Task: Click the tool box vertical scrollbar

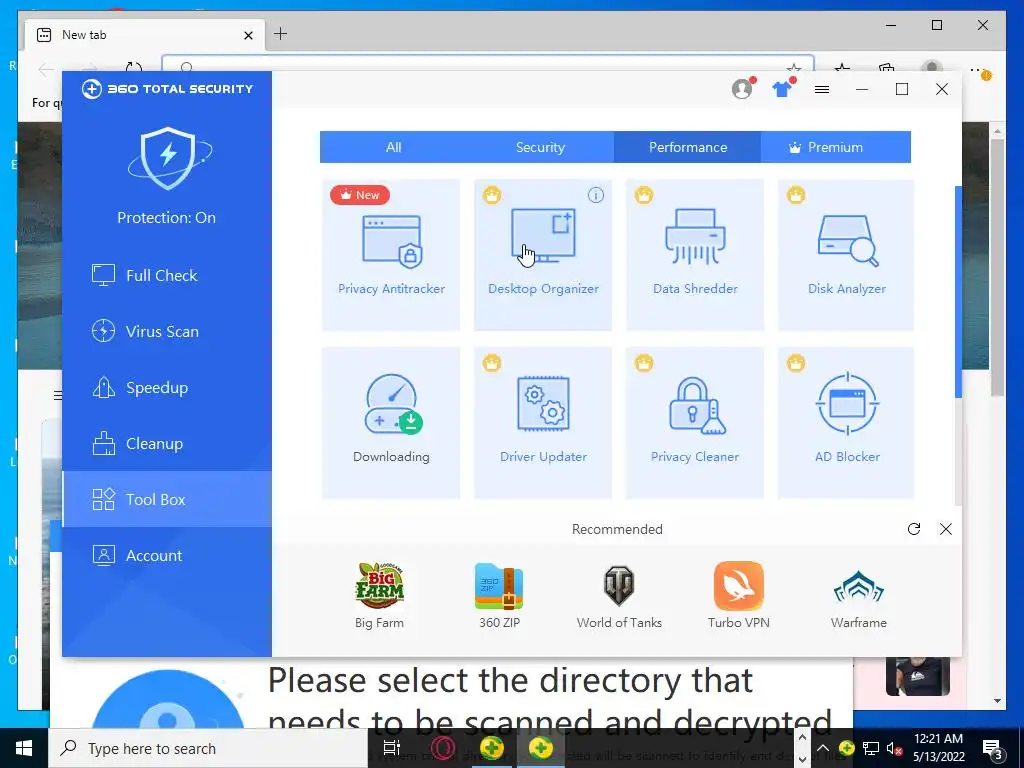Action: 958,291
